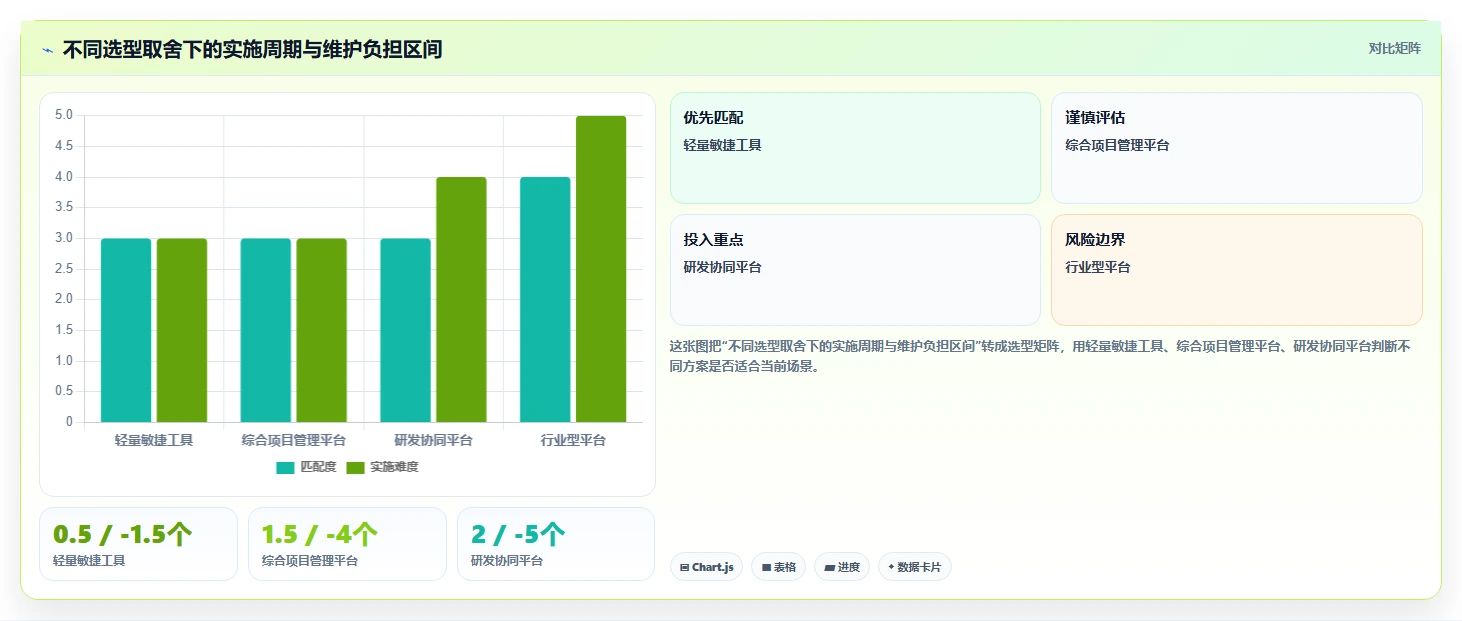Image resolution: width=1462 pixels, height=621 pixels.
Task: Toggle the 实施难度 legend entry
Action: tap(382, 467)
